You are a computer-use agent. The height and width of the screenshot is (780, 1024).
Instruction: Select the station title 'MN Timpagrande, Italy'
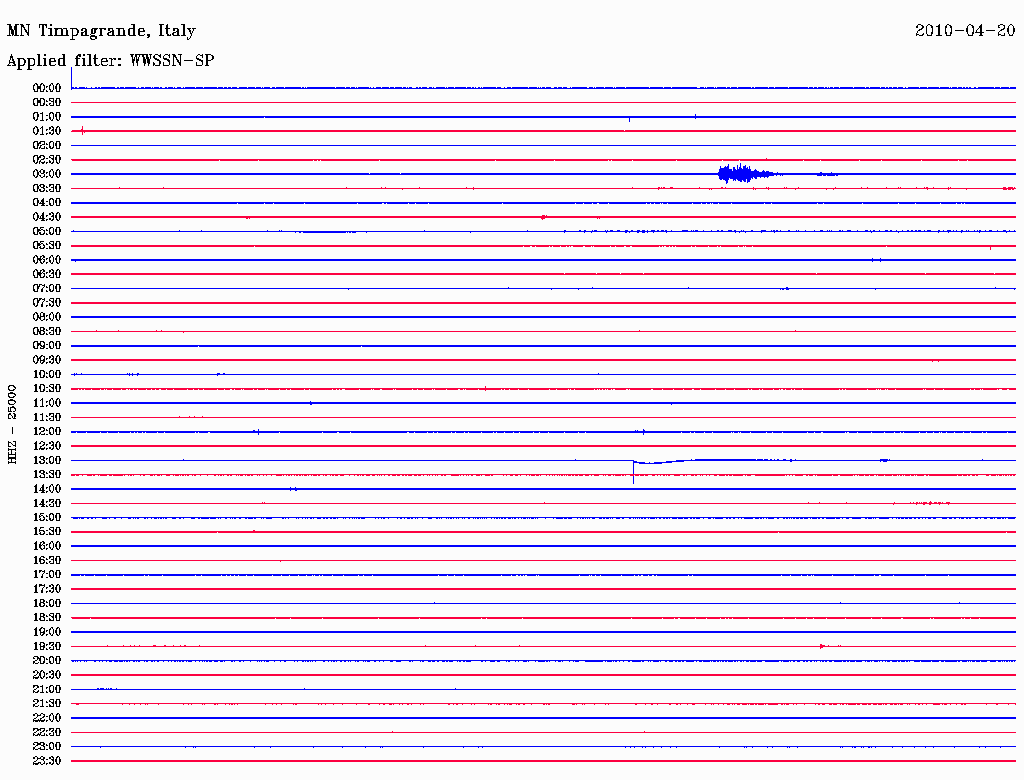click(x=101, y=31)
